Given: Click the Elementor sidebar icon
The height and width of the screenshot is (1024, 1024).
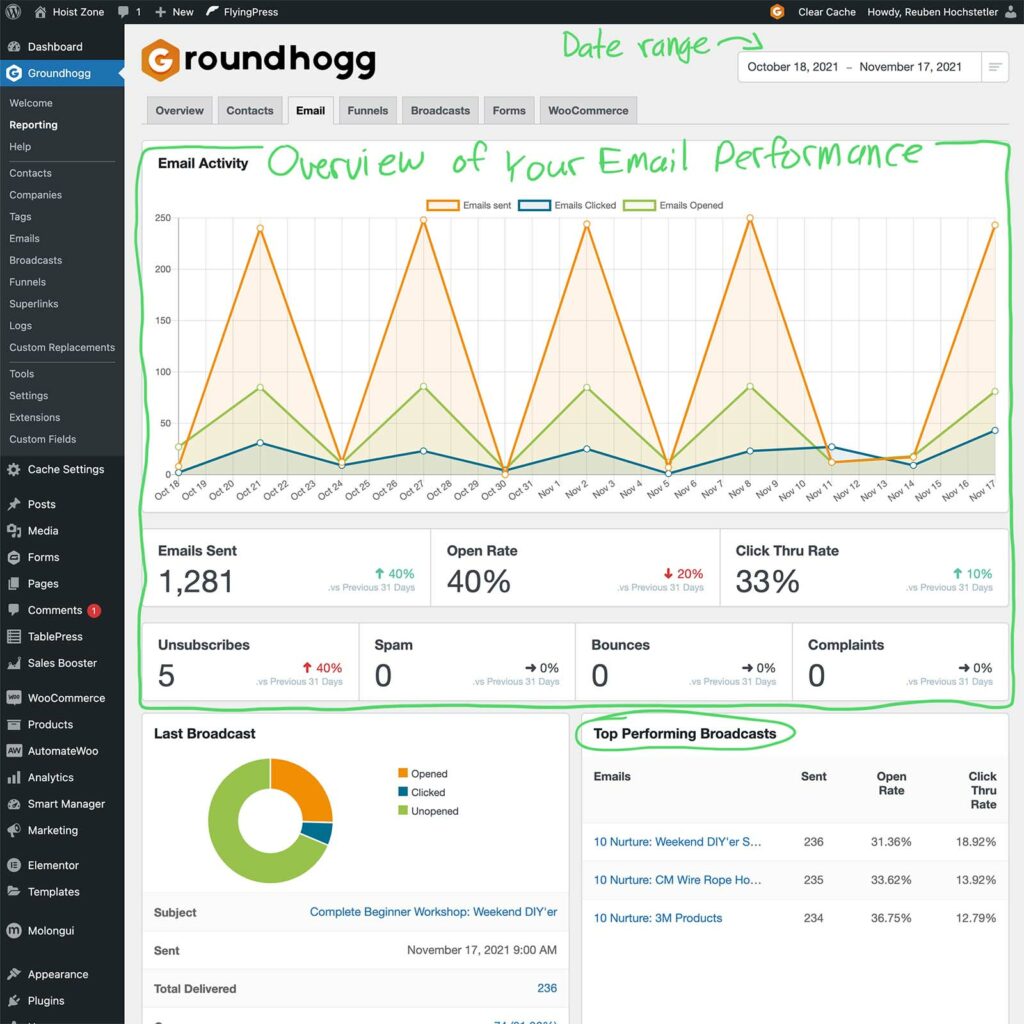Looking at the screenshot, I should coord(14,865).
